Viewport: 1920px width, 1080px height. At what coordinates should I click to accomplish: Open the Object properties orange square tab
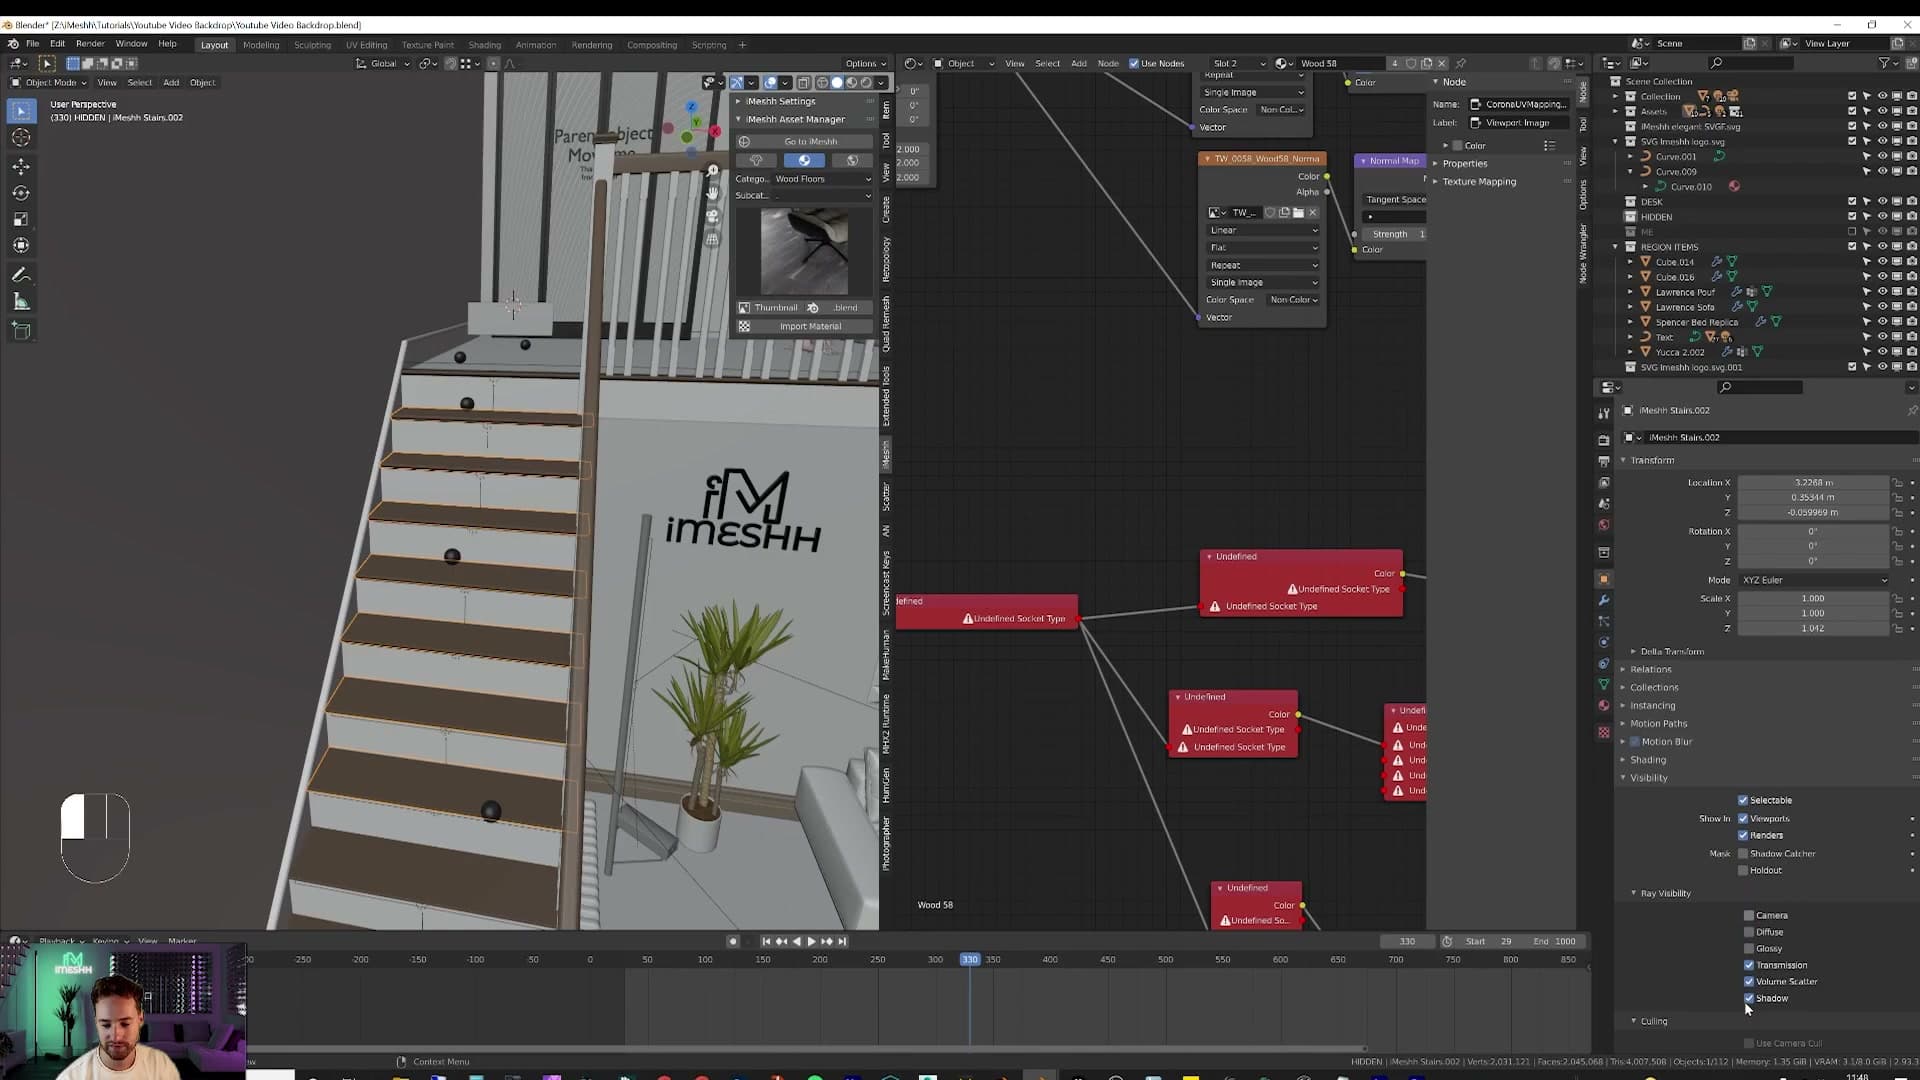[x=1604, y=579]
